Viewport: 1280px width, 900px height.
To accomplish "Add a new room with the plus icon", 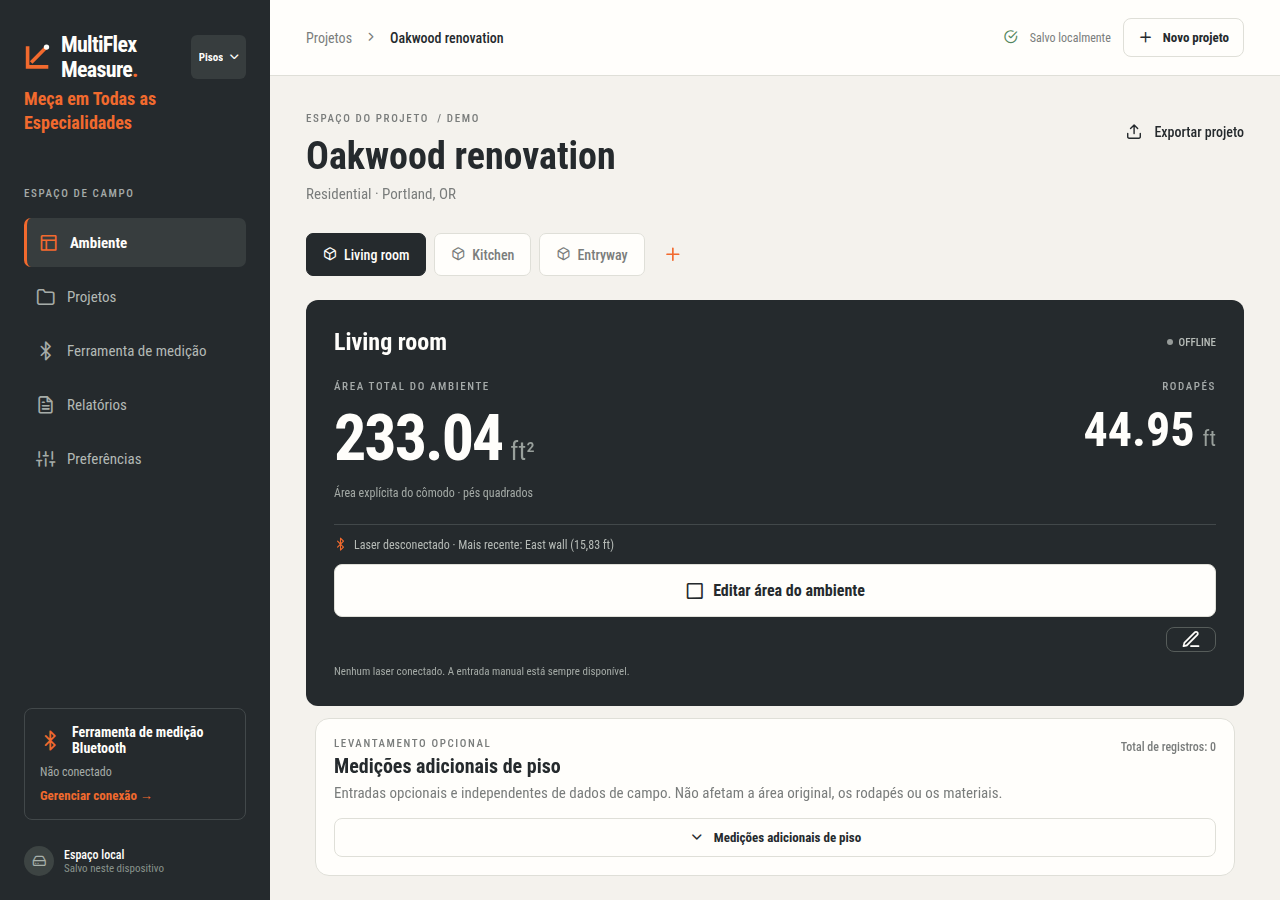I will click(x=673, y=254).
